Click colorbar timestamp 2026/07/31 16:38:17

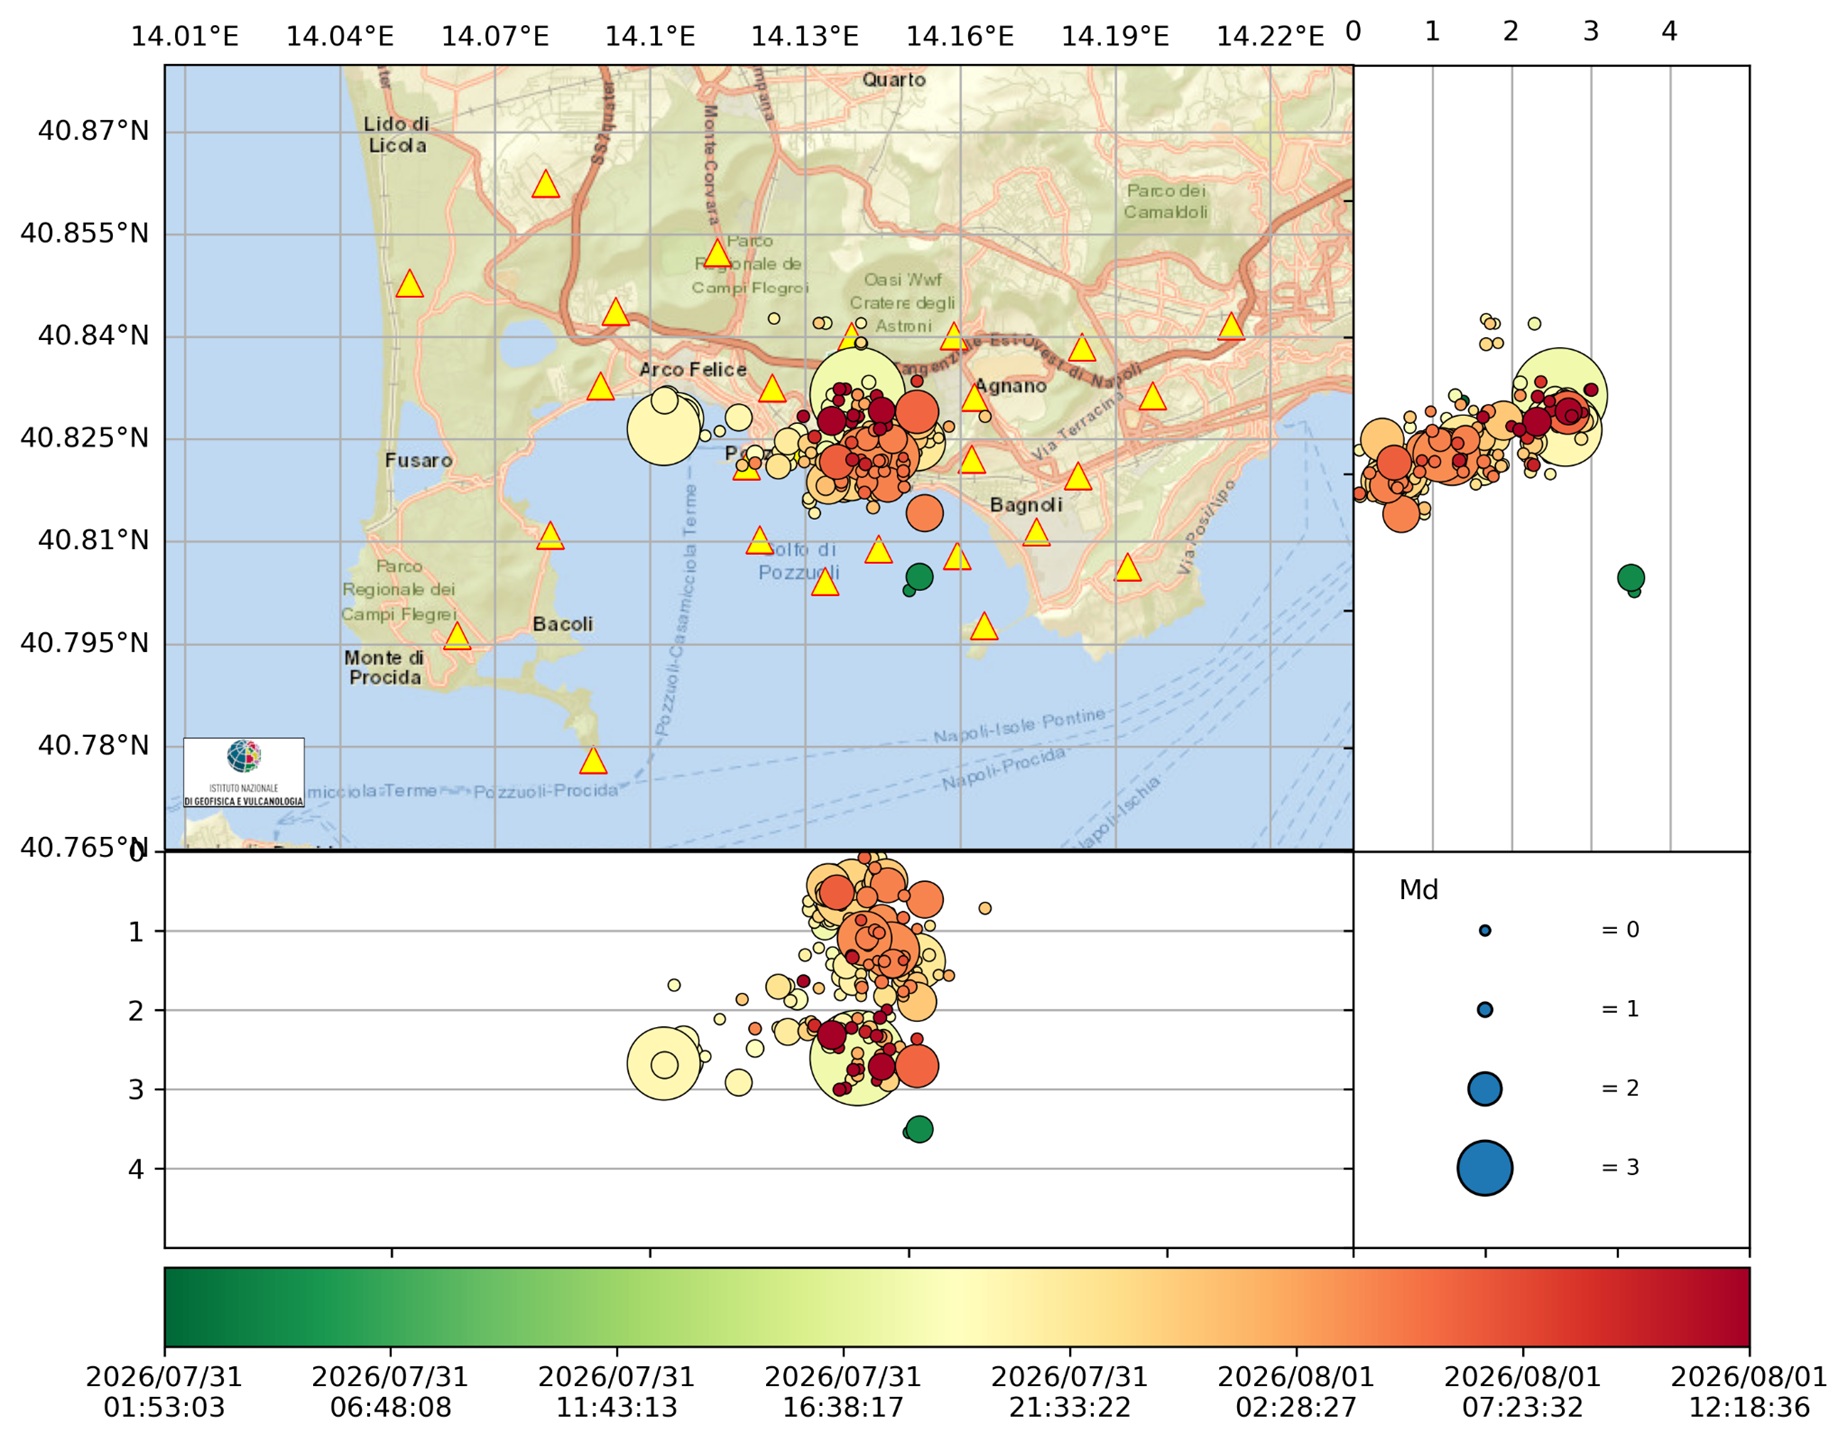(843, 1392)
